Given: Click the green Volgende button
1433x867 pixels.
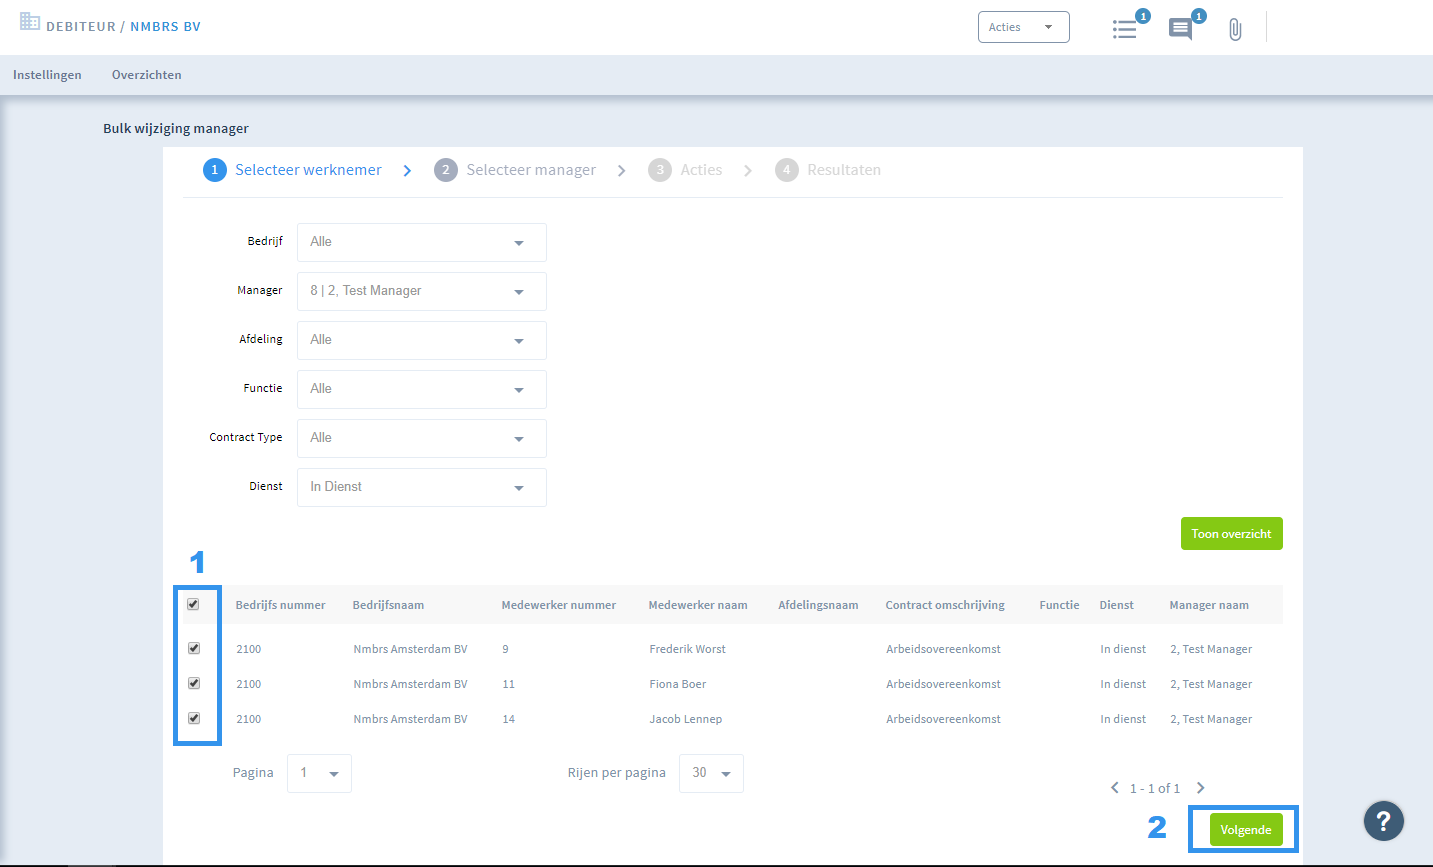Looking at the screenshot, I should point(1246,830).
